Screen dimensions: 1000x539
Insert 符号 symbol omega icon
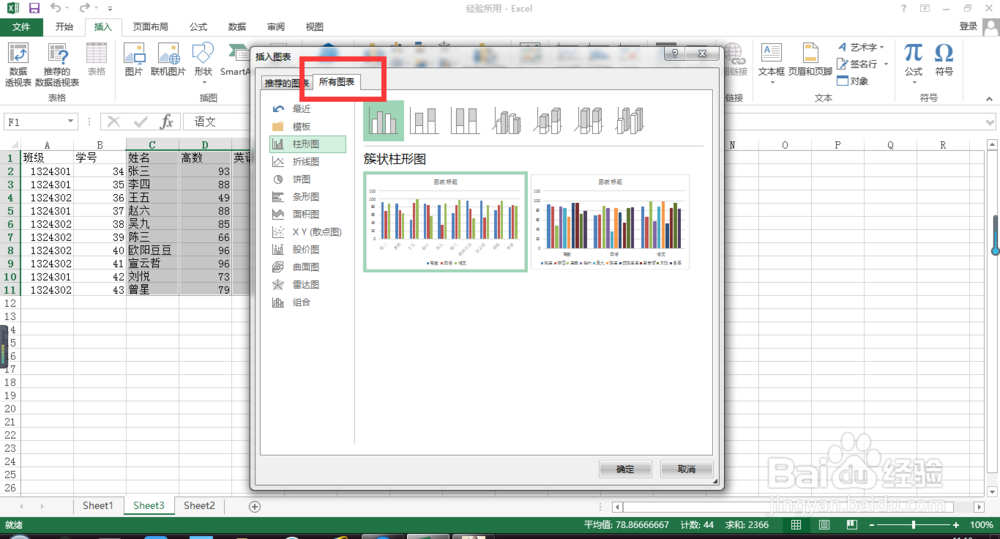pyautogui.click(x=944, y=59)
